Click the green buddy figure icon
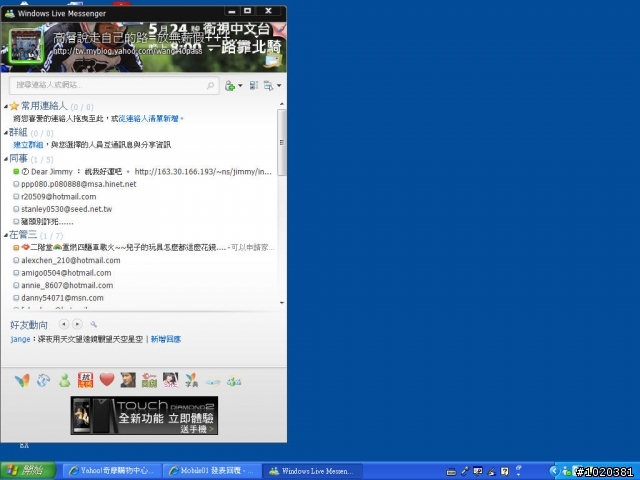Image resolution: width=640 pixels, height=480 pixels. 64,380
